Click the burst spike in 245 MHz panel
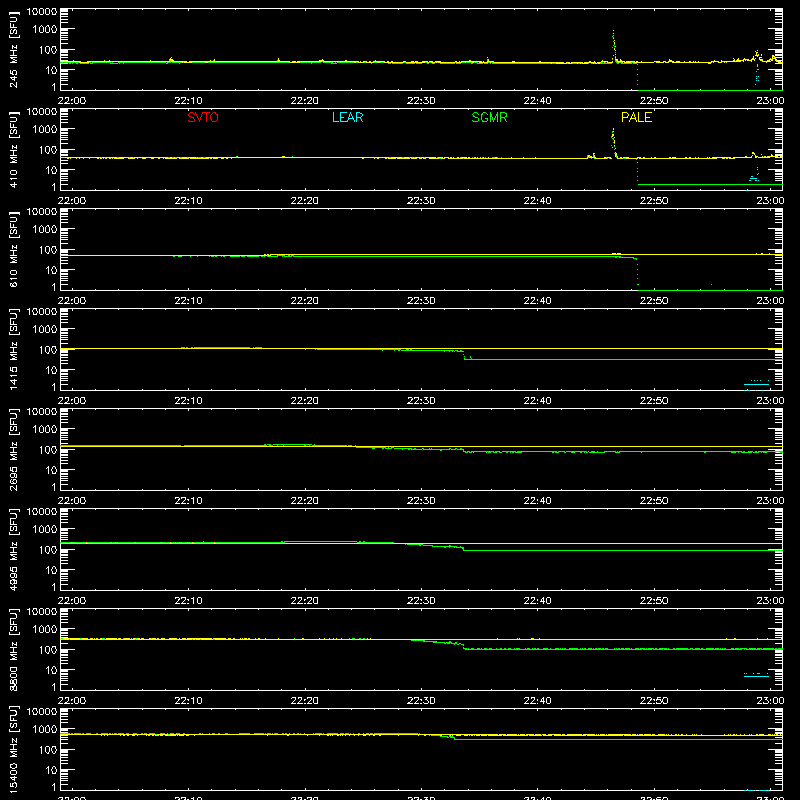 [x=614, y=46]
